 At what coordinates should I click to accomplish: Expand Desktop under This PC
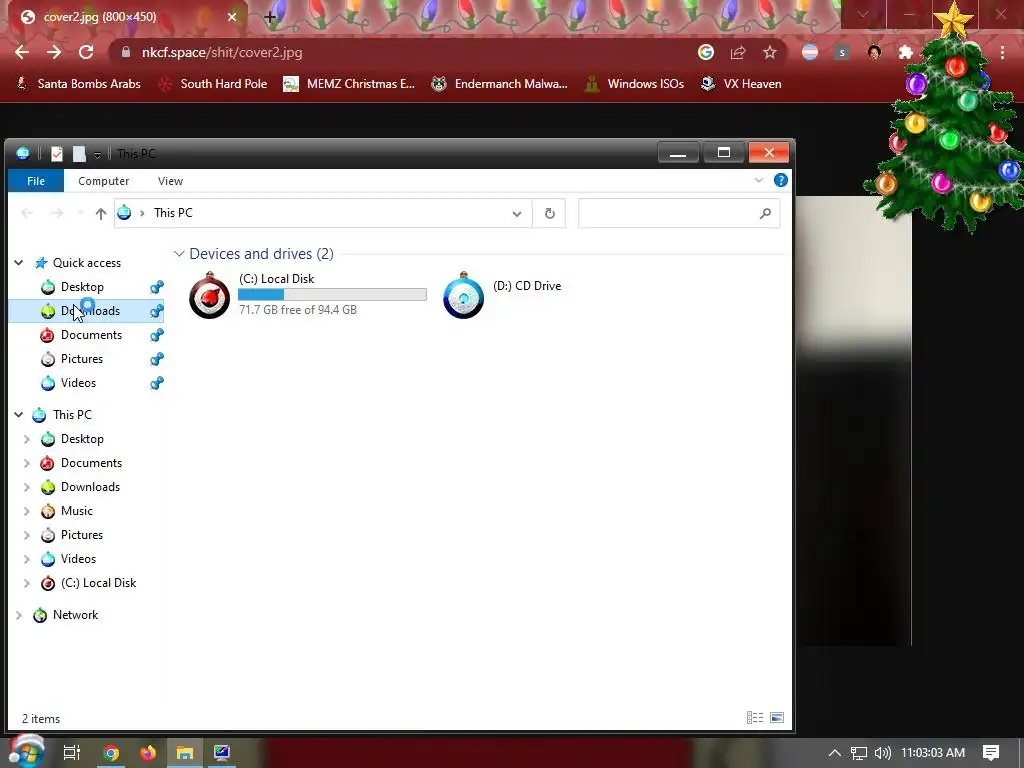(x=27, y=439)
